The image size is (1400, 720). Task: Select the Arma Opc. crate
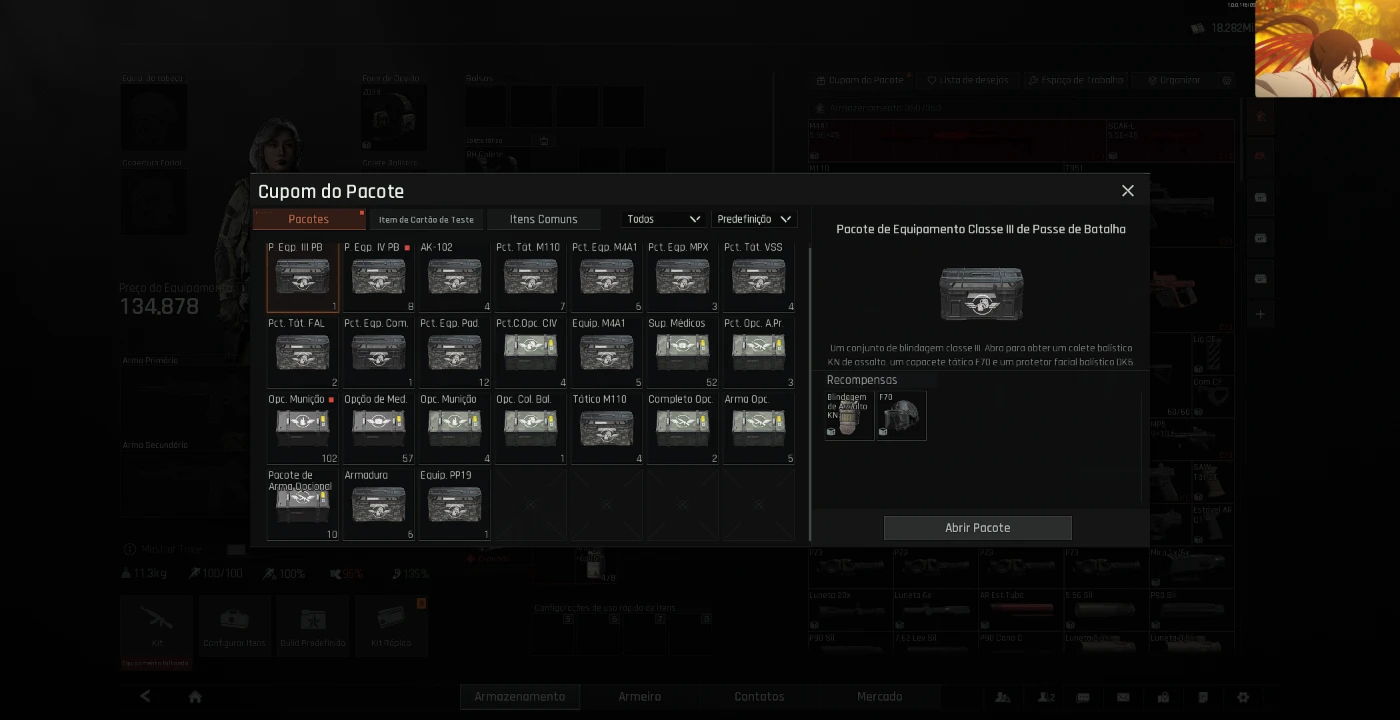pos(759,429)
